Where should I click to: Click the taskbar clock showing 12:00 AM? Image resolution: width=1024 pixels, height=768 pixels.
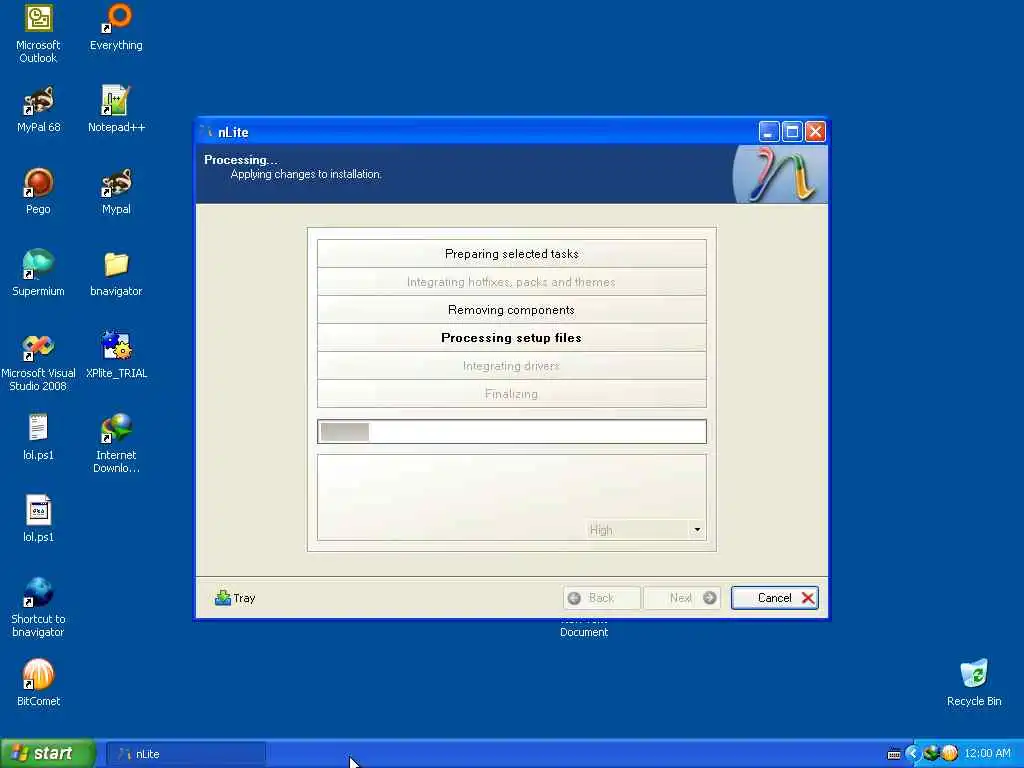click(987, 754)
